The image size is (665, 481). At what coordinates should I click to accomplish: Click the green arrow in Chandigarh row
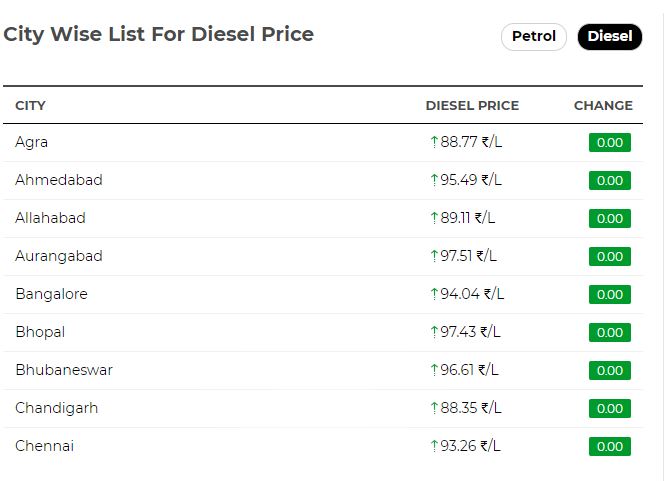[434, 408]
